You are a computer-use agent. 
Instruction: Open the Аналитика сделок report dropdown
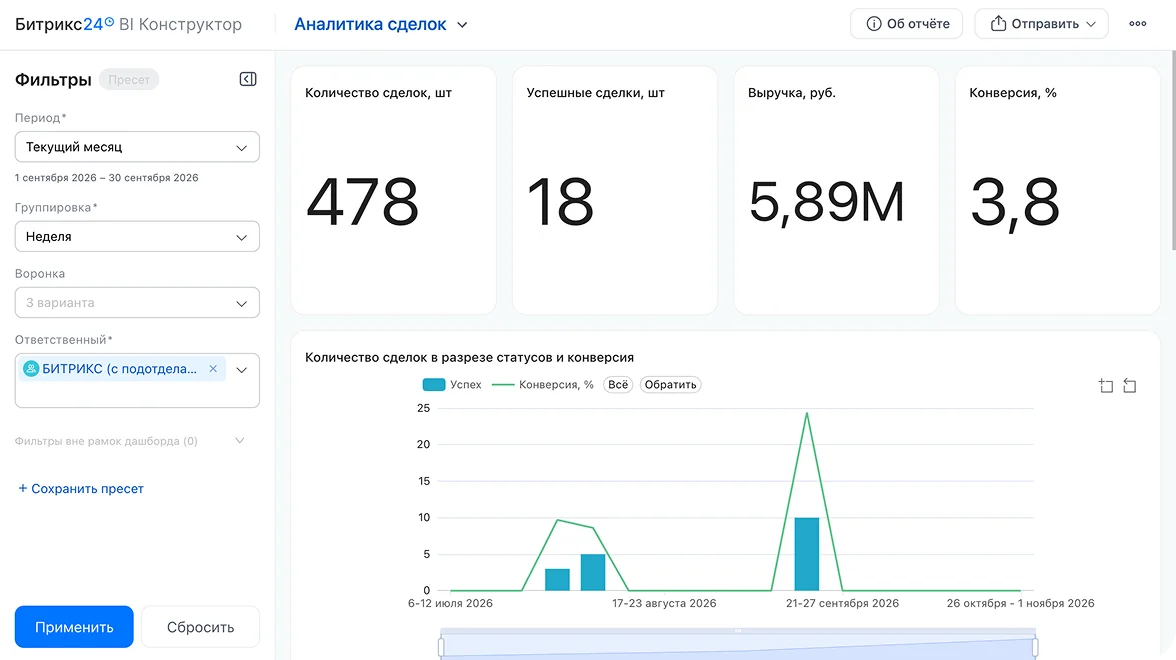(381, 25)
